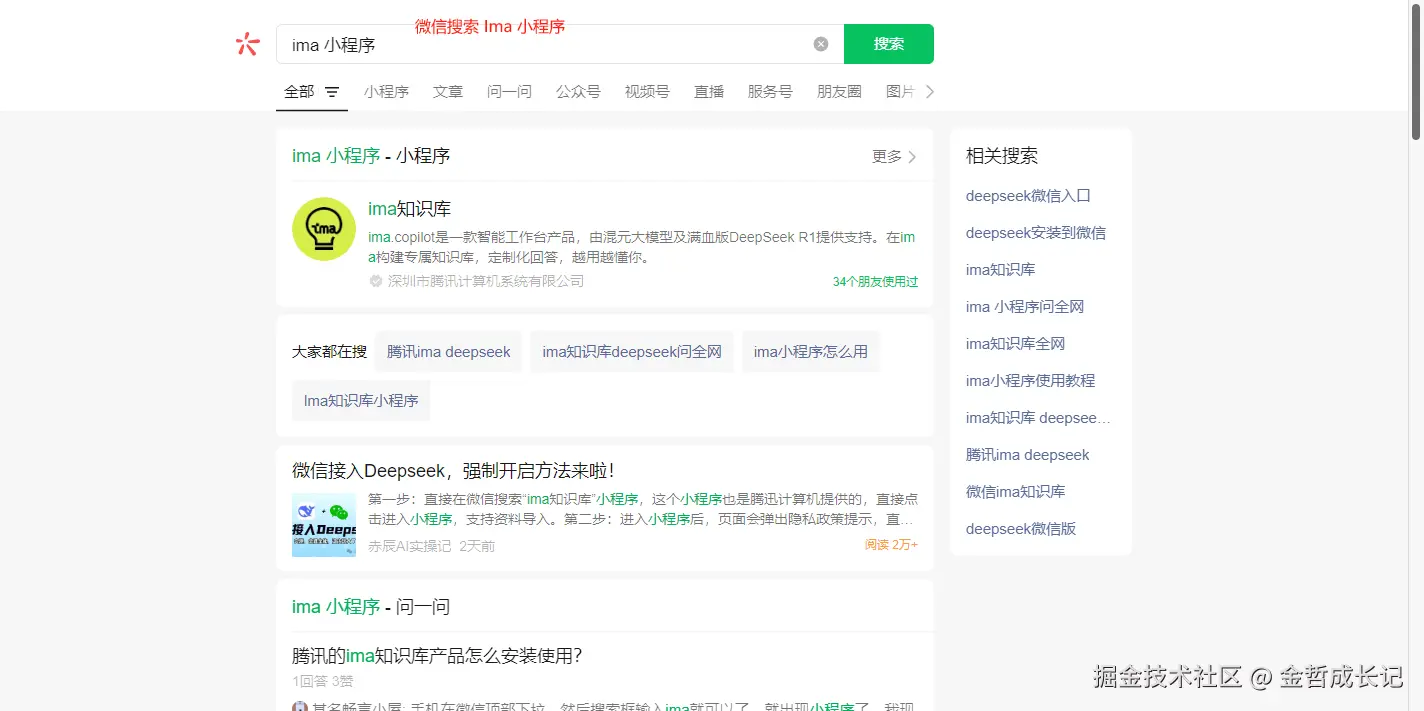
Task: Open related search ima小程序使用教程
Action: 1030,381
